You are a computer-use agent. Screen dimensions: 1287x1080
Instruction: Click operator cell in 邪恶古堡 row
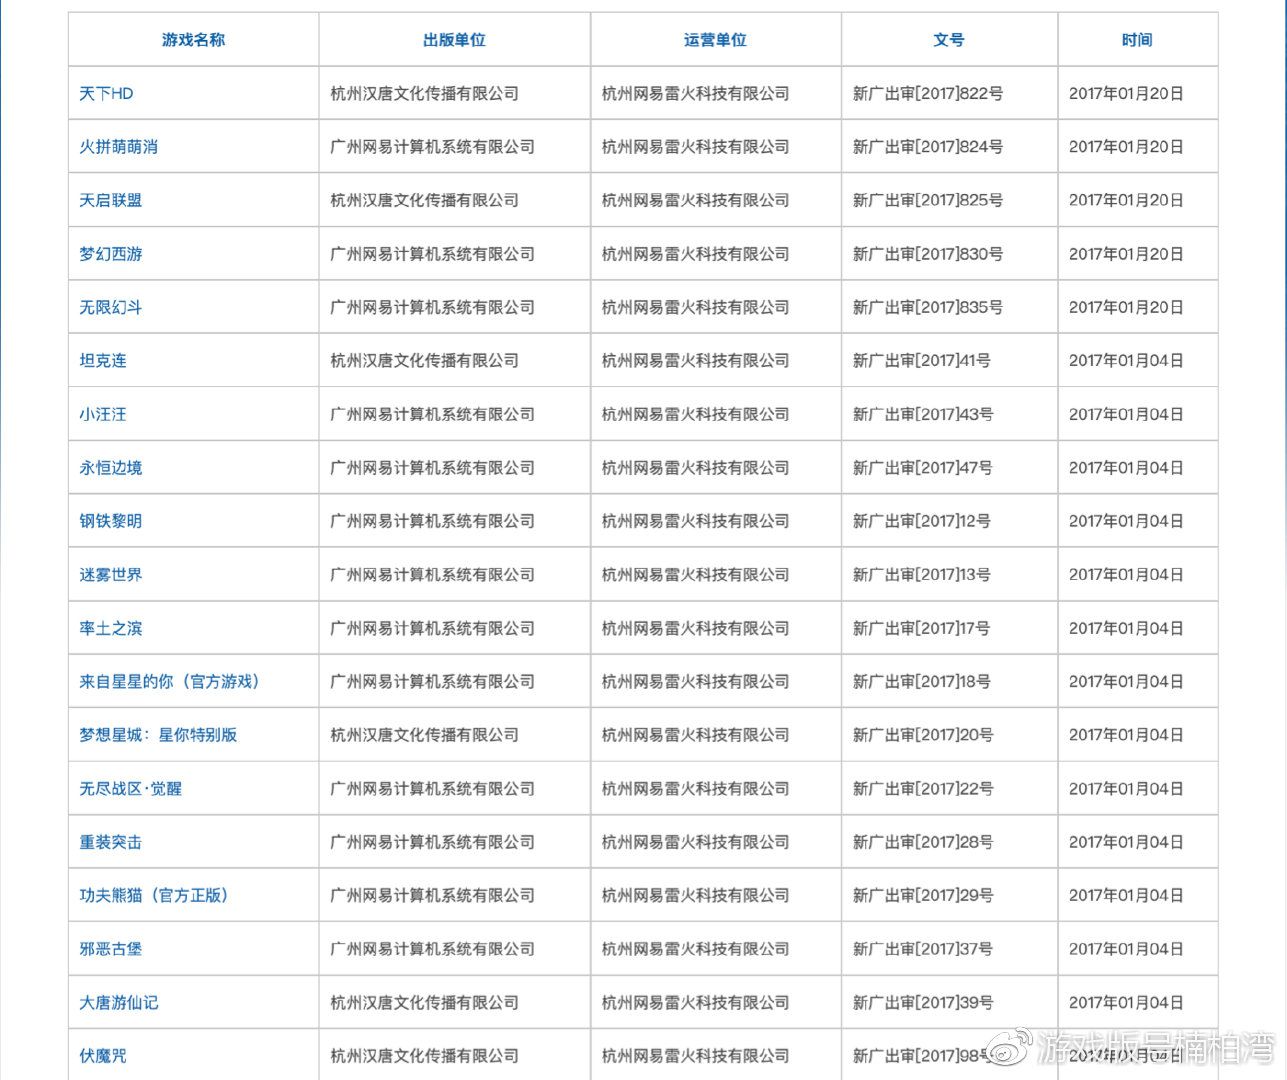tap(716, 949)
